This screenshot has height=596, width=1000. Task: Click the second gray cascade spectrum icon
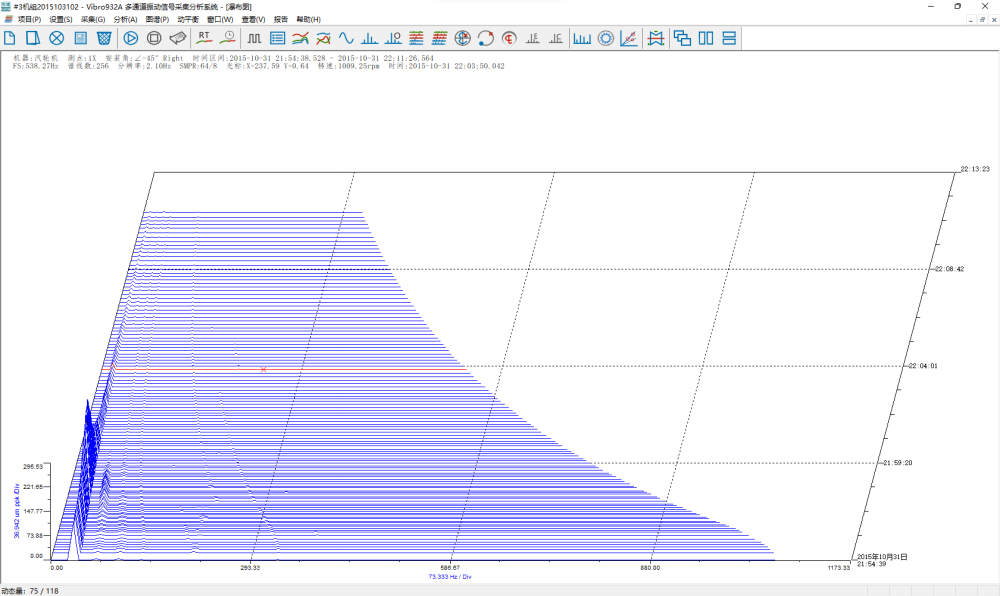(556, 38)
